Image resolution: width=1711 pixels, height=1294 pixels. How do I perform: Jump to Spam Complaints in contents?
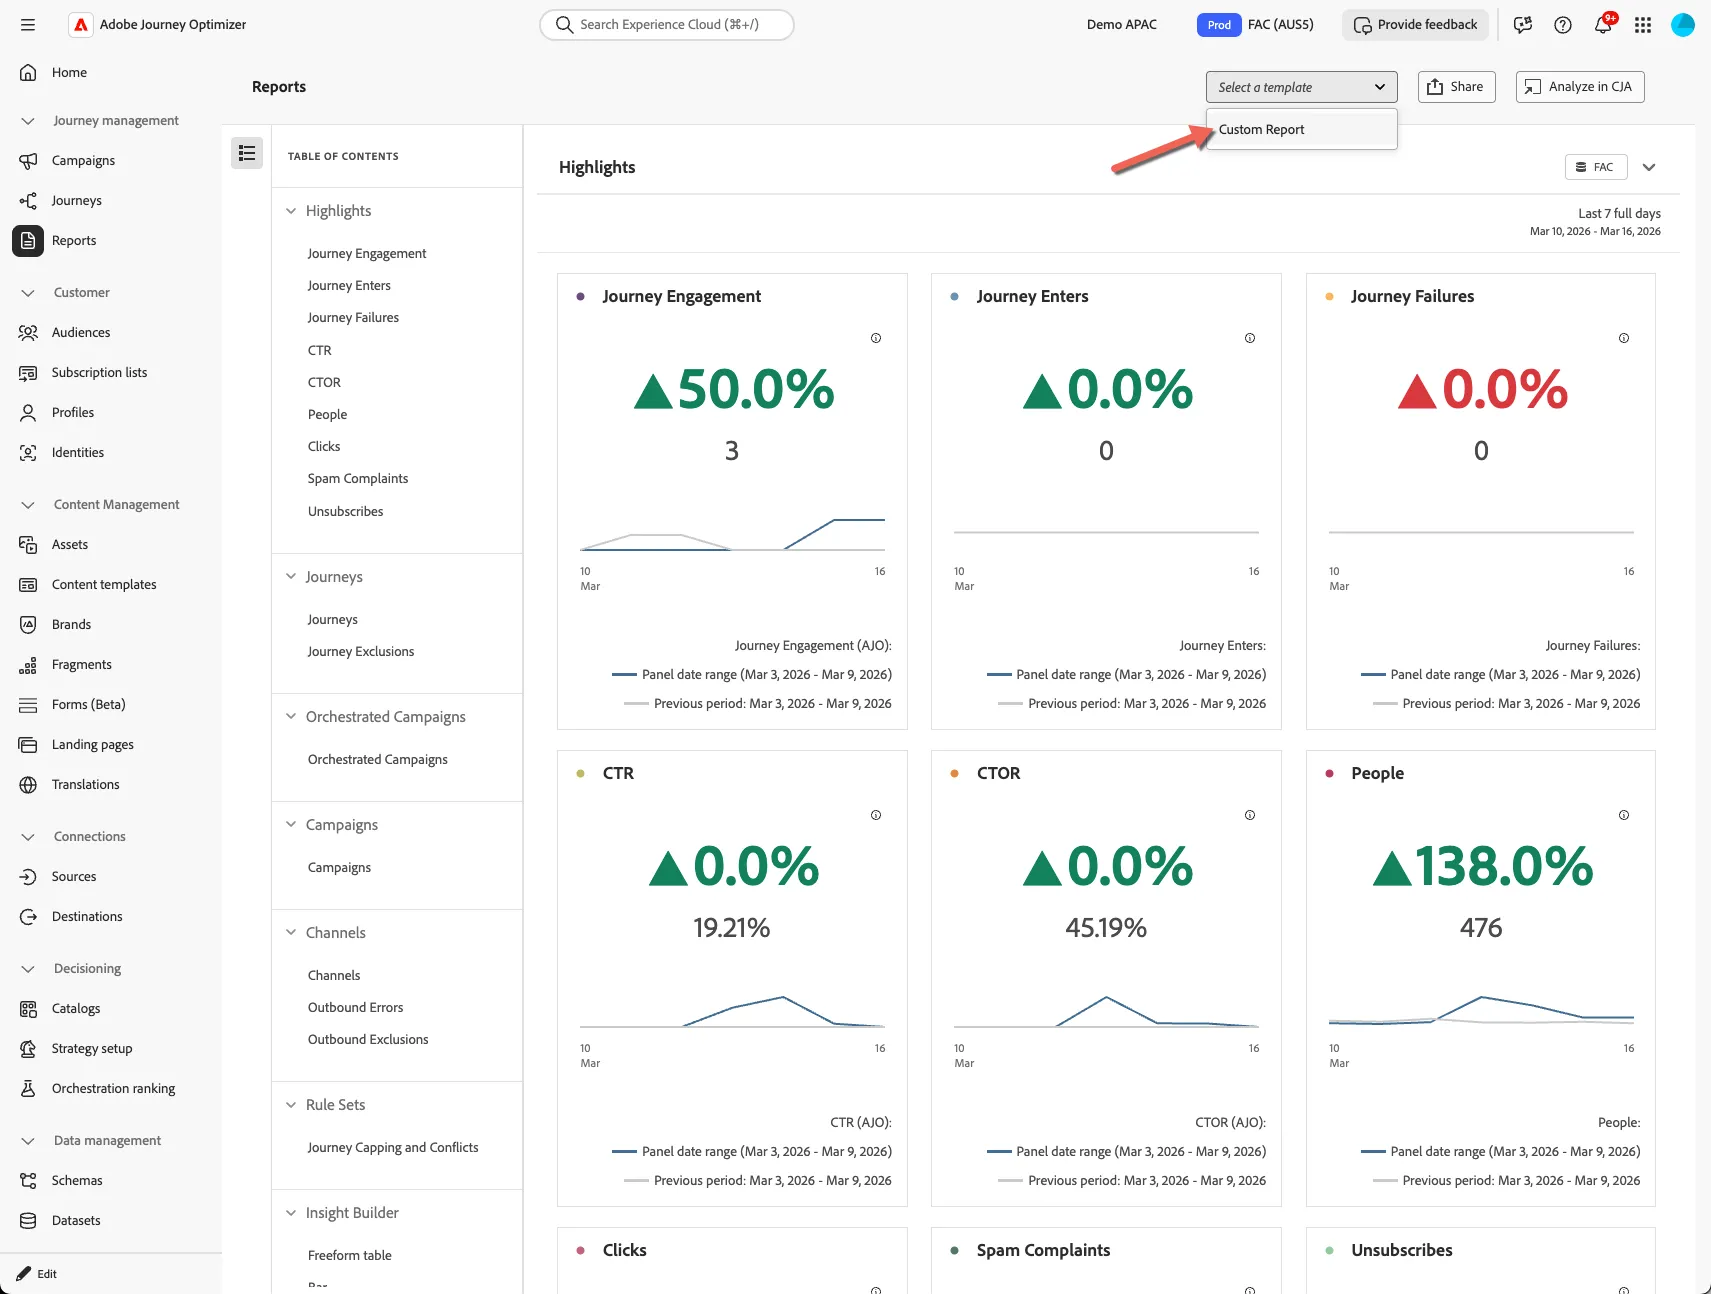(358, 479)
